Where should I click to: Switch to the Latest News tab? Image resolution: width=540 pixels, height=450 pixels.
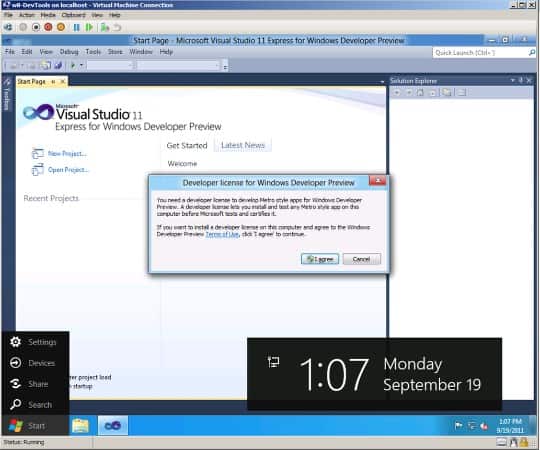[243, 145]
